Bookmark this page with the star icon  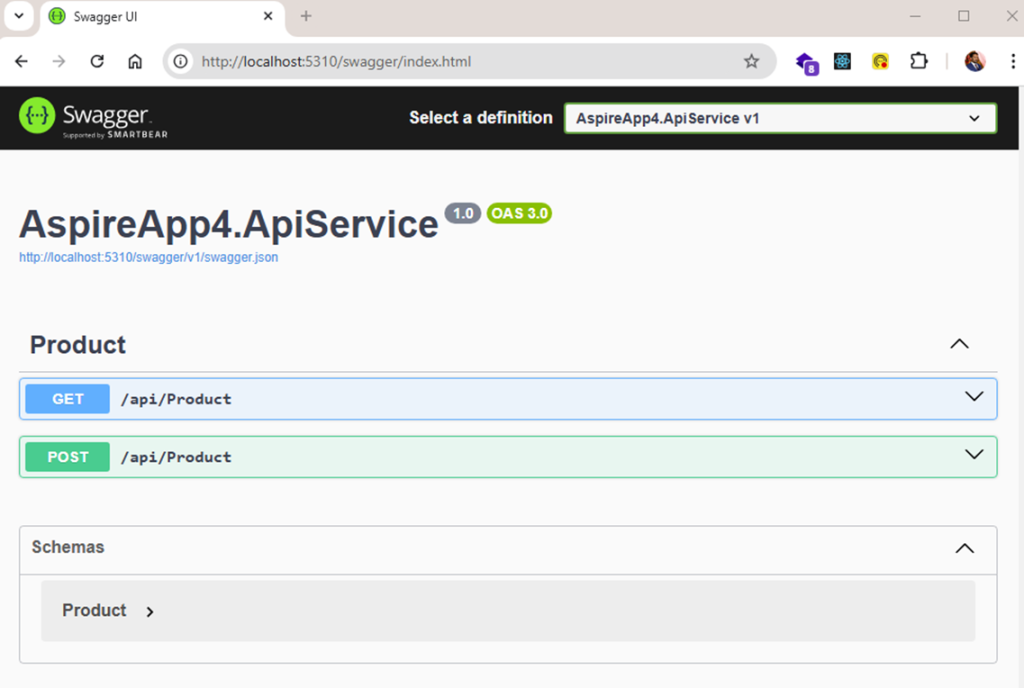[751, 61]
